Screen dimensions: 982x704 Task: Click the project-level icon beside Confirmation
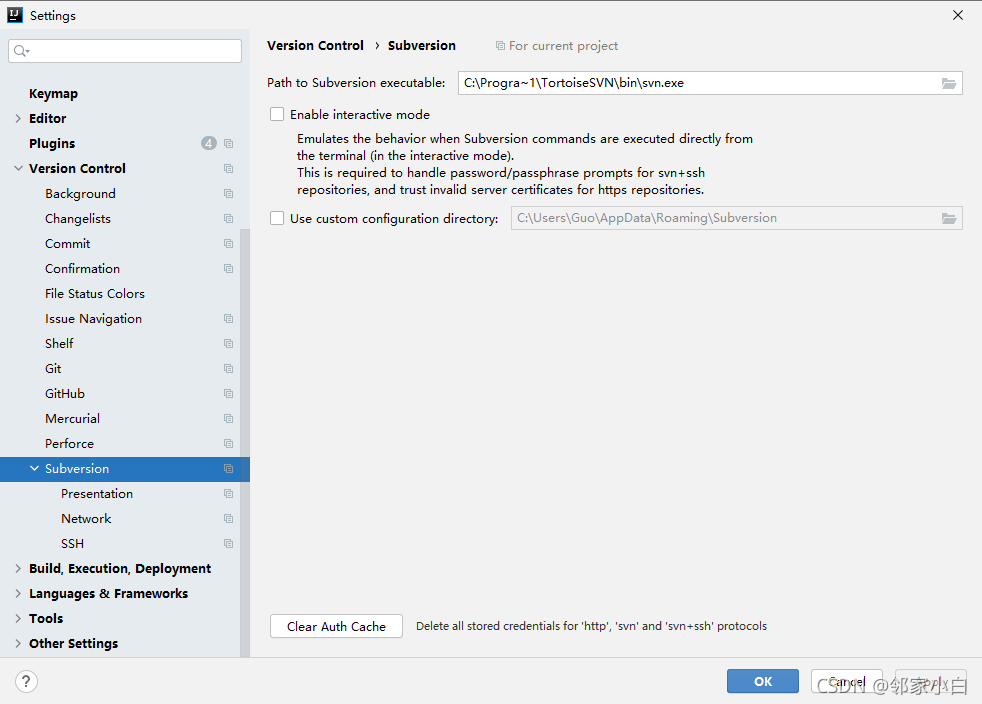(229, 269)
